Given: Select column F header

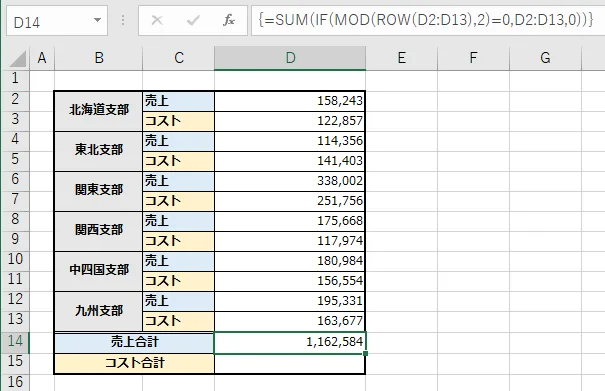Looking at the screenshot, I should click(x=473, y=58).
